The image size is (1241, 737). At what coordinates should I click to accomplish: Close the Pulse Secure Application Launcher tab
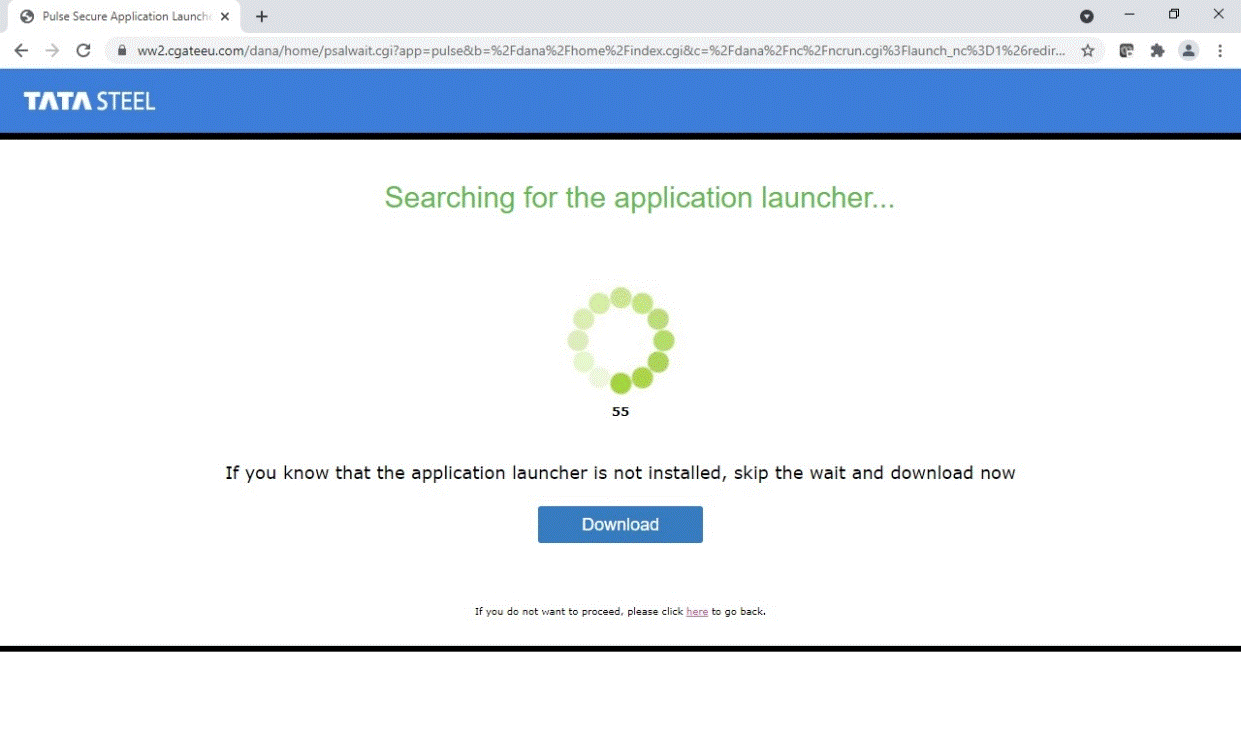[225, 17]
